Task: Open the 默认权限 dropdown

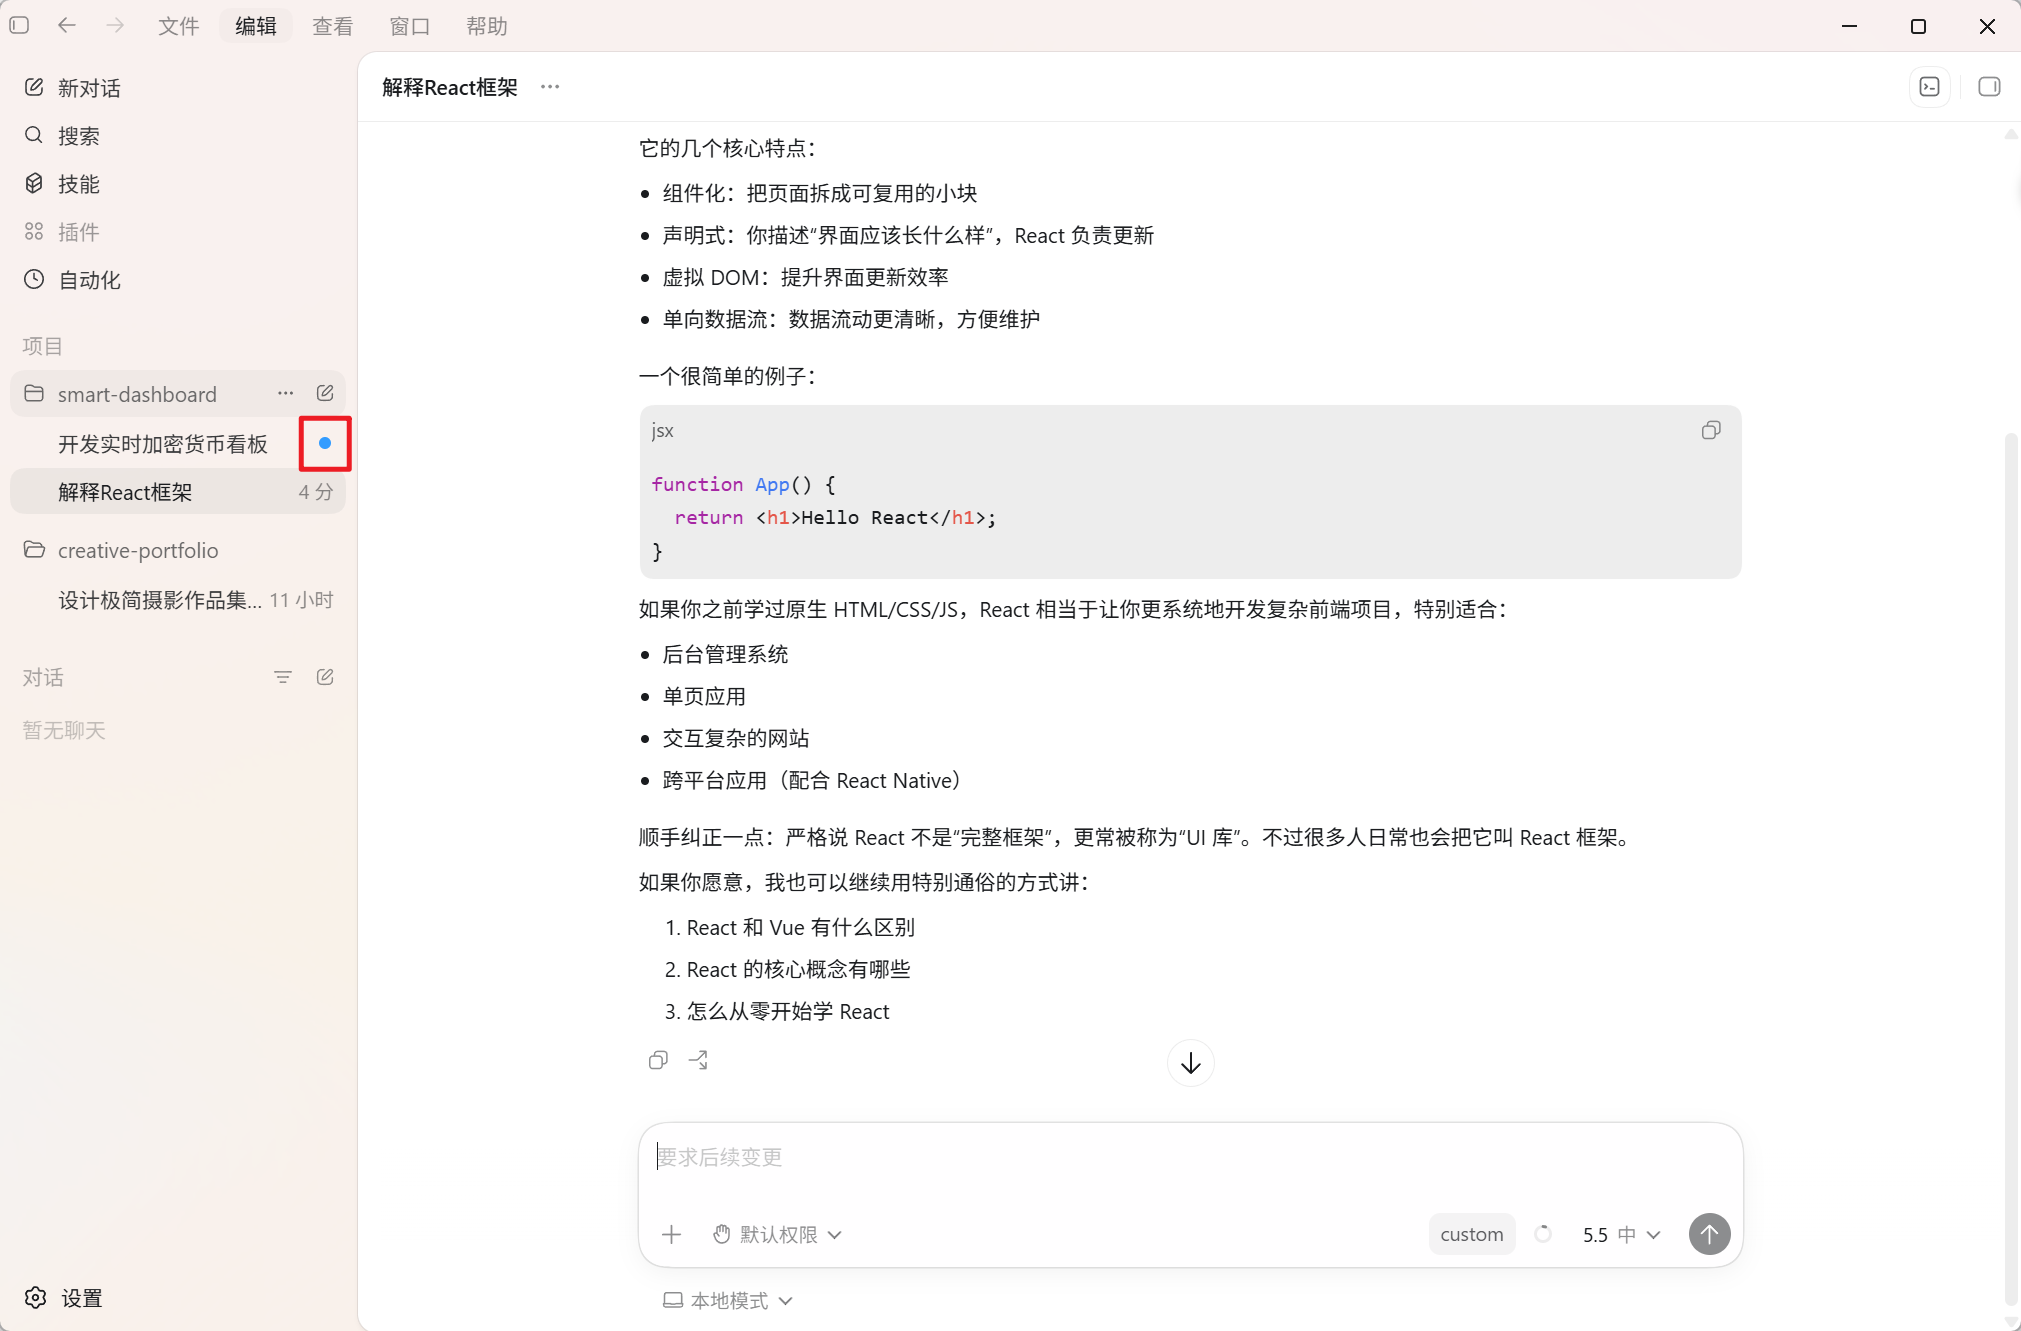Action: [778, 1235]
